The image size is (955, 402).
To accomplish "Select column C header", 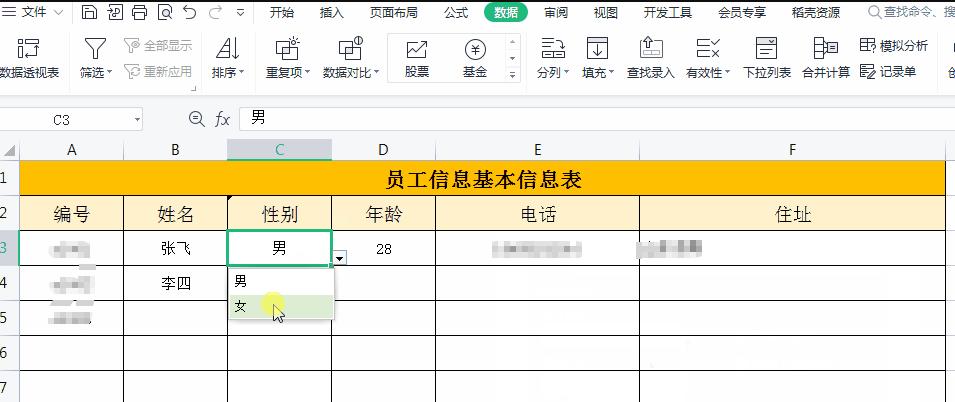I will point(280,150).
